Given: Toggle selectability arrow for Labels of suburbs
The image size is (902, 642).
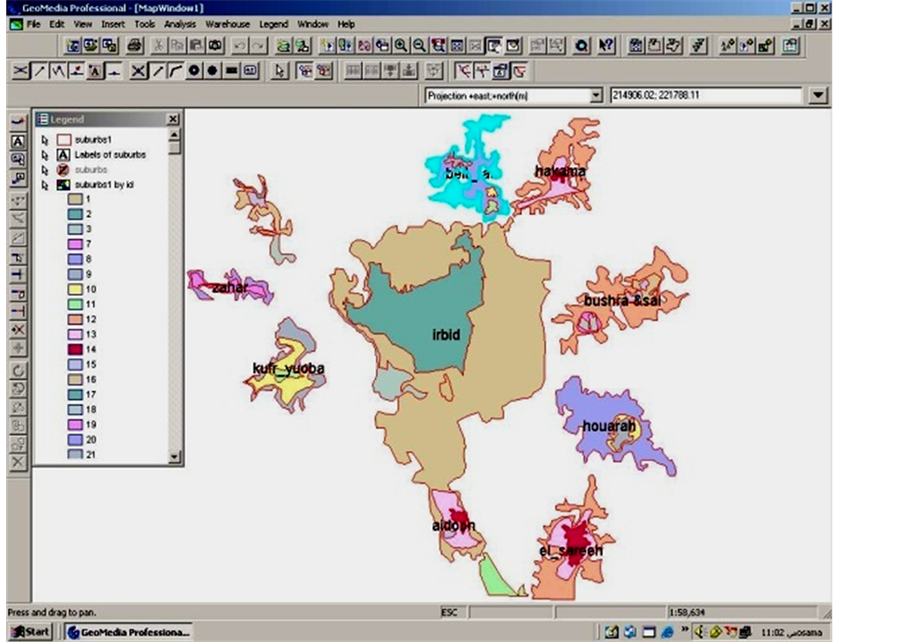Looking at the screenshot, I should (45, 155).
